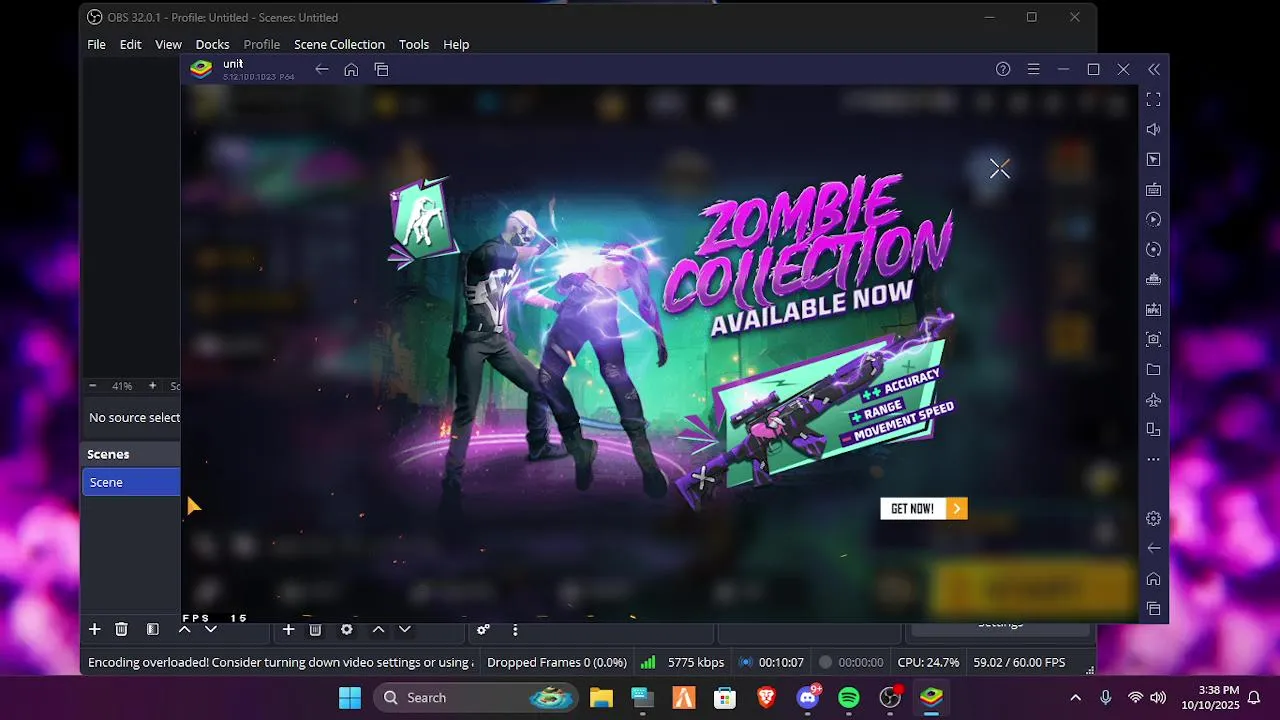1280x720 pixels.
Task: Open OBS View menu
Action: (x=168, y=44)
